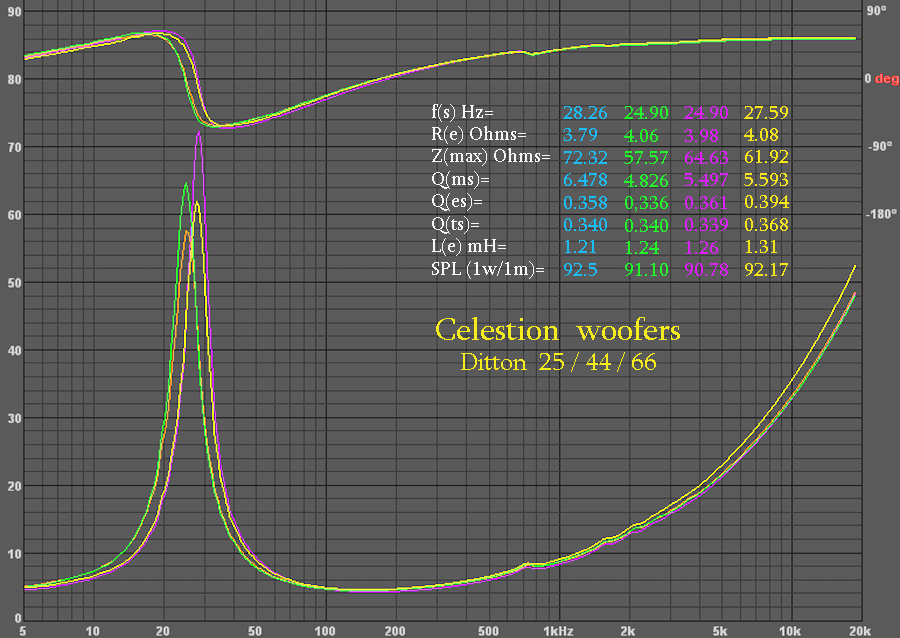The height and width of the screenshot is (638, 900).
Task: Select L(e) value 1.31
Action: [x=761, y=247]
